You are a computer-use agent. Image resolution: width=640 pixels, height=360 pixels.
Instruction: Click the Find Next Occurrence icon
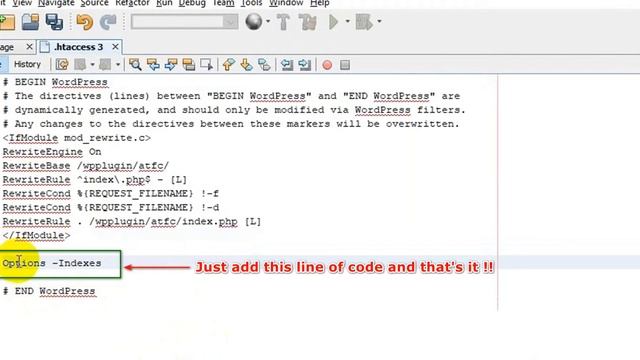pos(171,64)
